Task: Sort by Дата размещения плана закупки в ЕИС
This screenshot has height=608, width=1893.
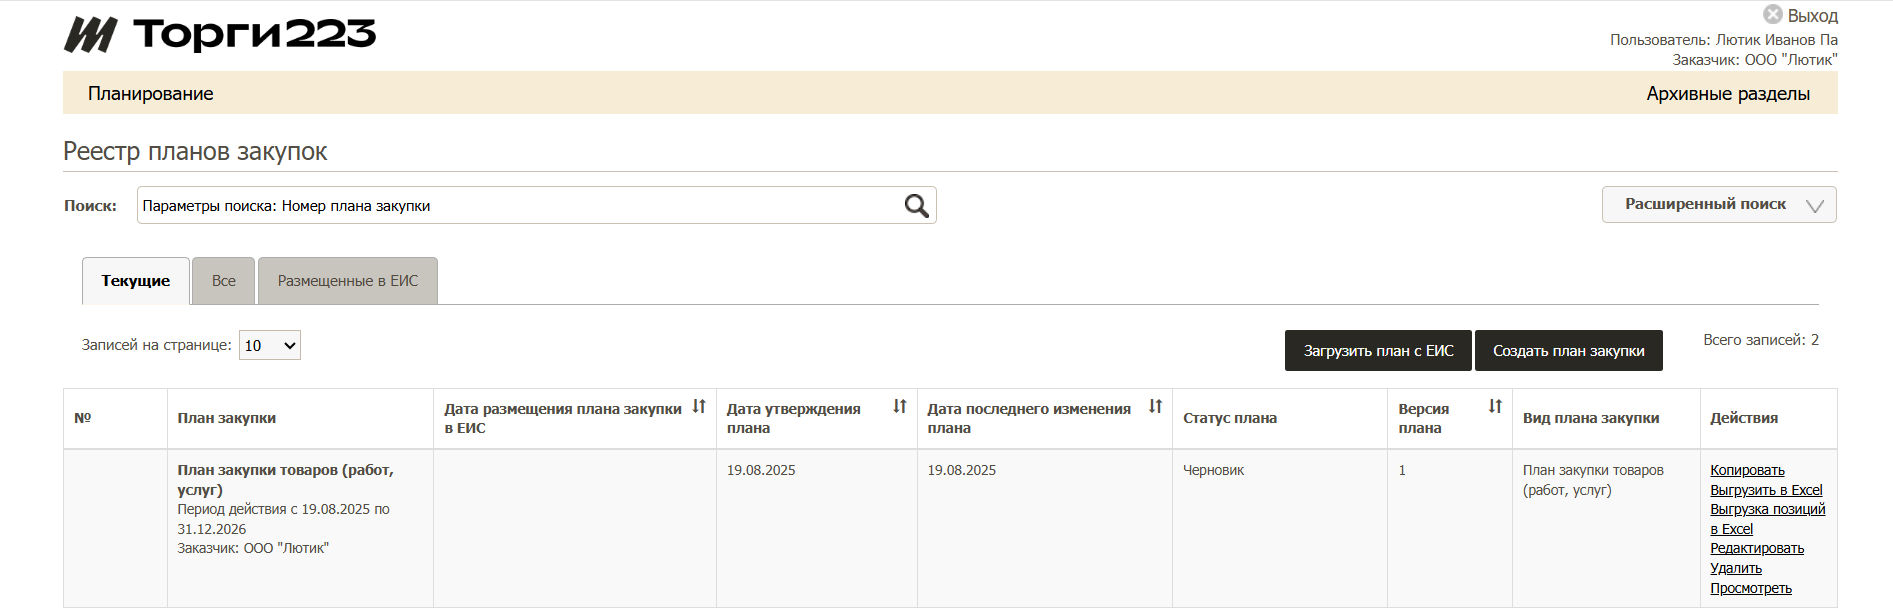Action: [x=699, y=407]
